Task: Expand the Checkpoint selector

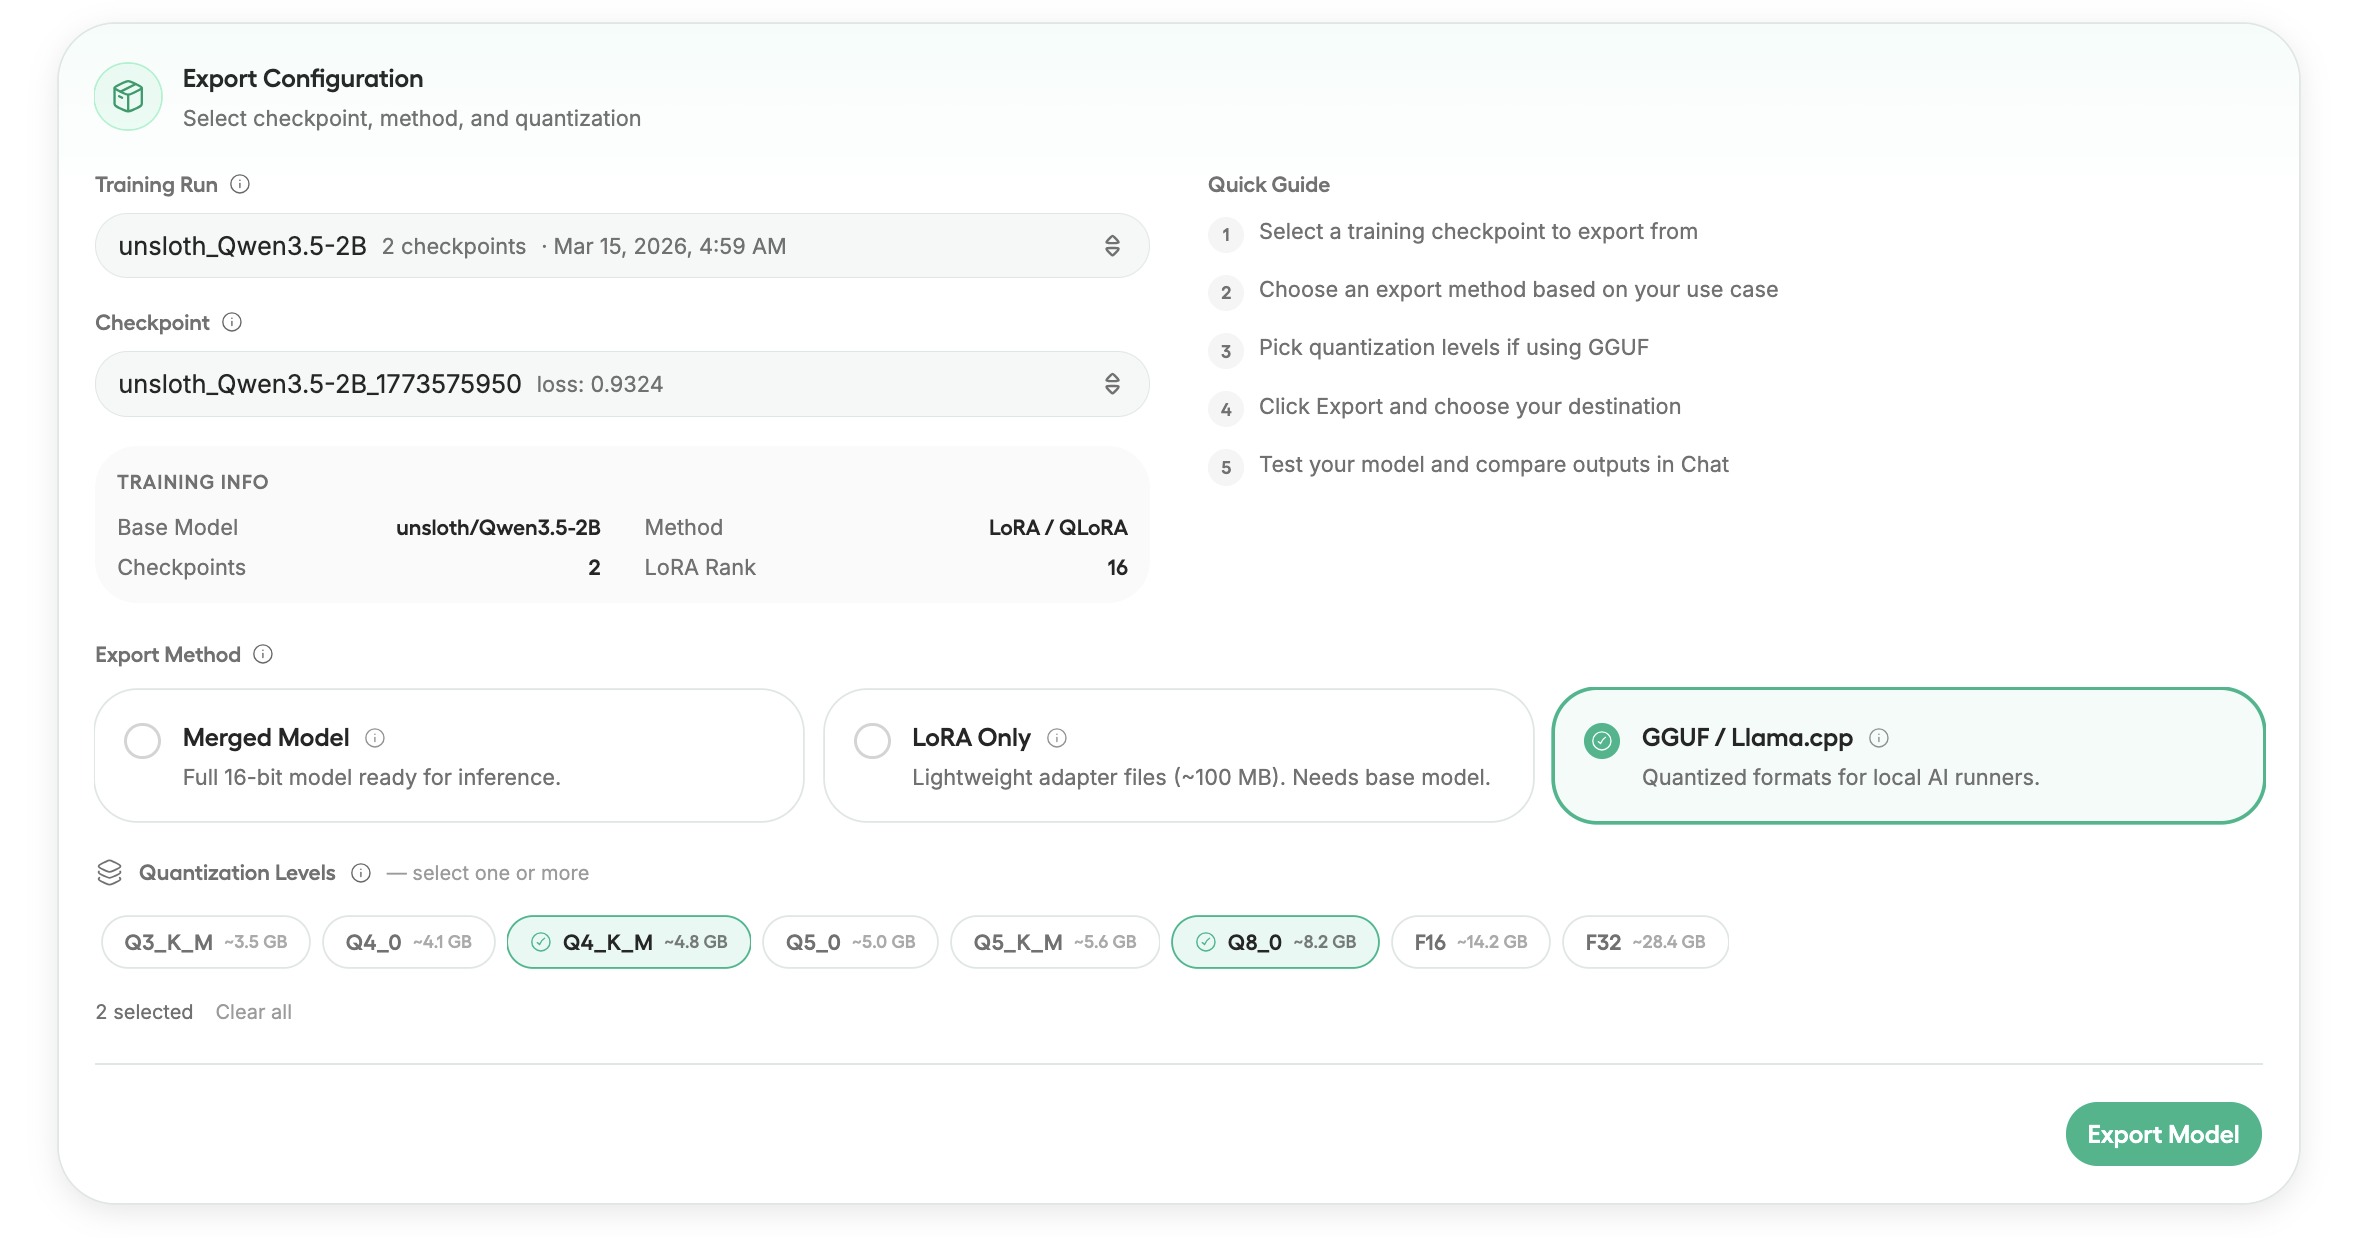Action: tap(621, 384)
